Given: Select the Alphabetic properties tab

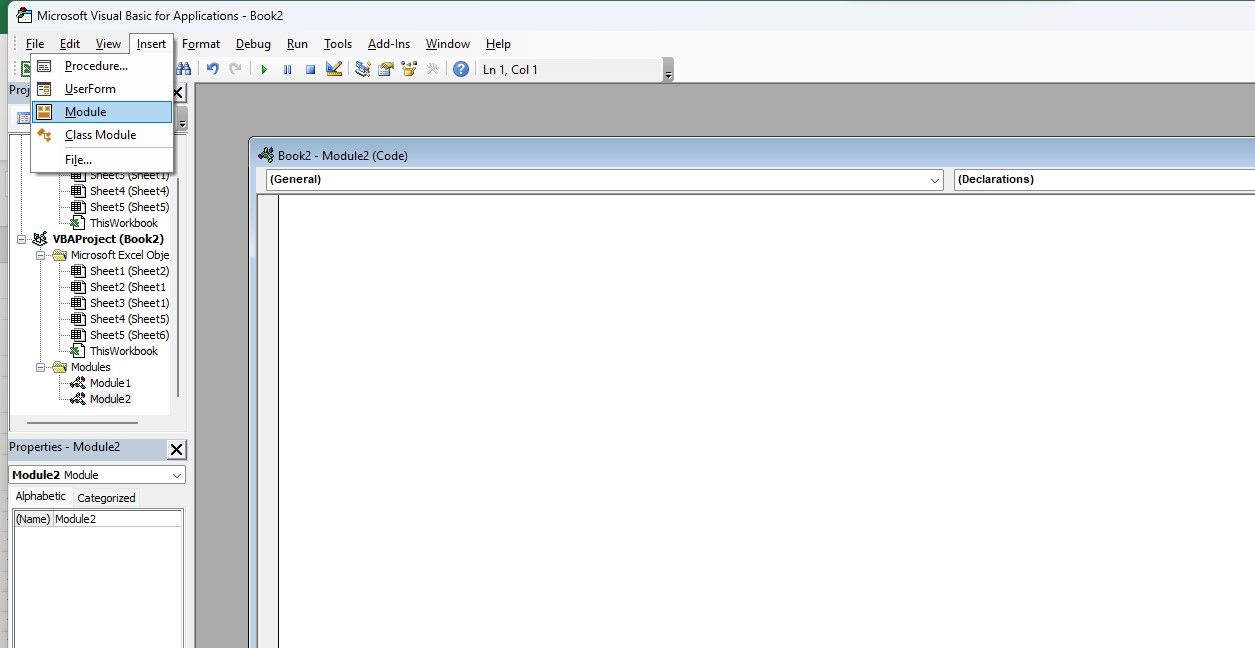Looking at the screenshot, I should coord(41,497).
